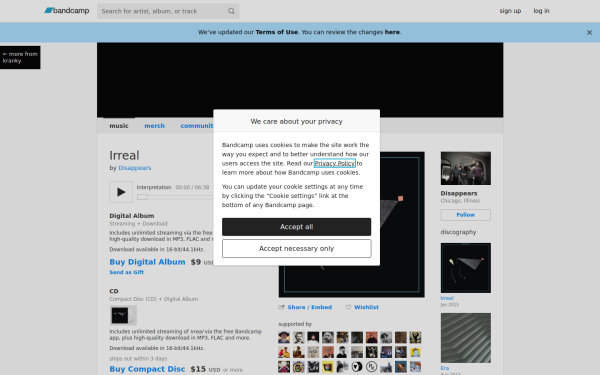Go to more from kranky
The height and width of the screenshot is (375, 600).
[20, 57]
